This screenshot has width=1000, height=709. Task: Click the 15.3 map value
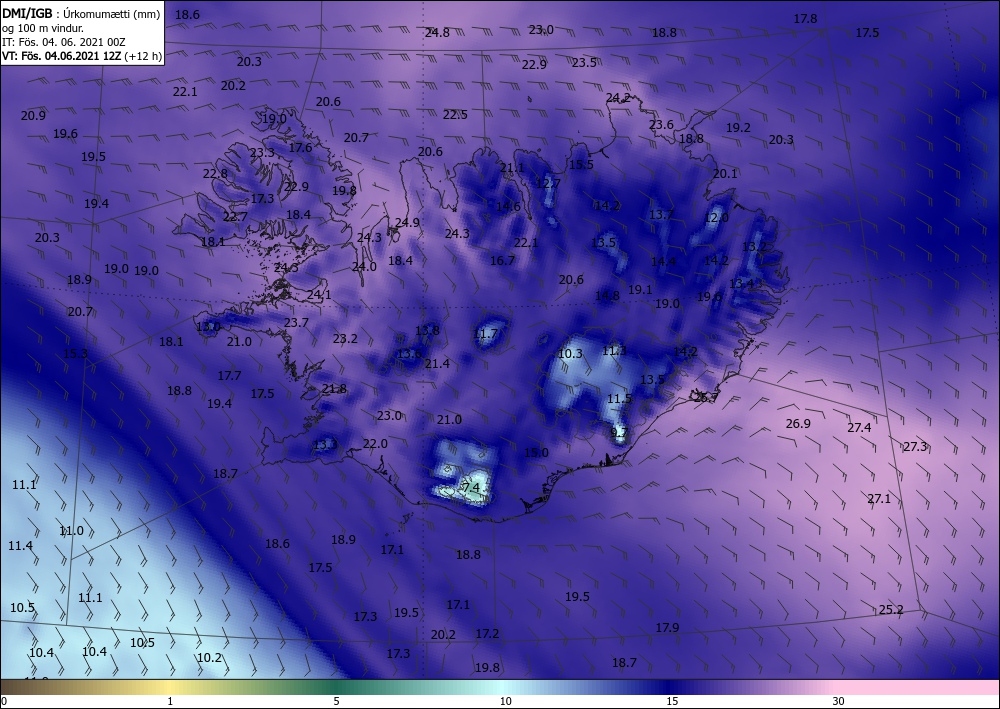click(75, 353)
